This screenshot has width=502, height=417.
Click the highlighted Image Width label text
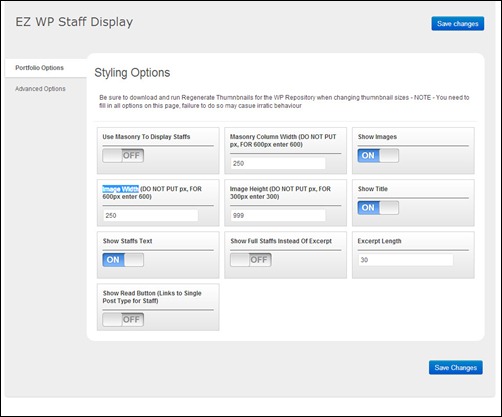(120, 189)
